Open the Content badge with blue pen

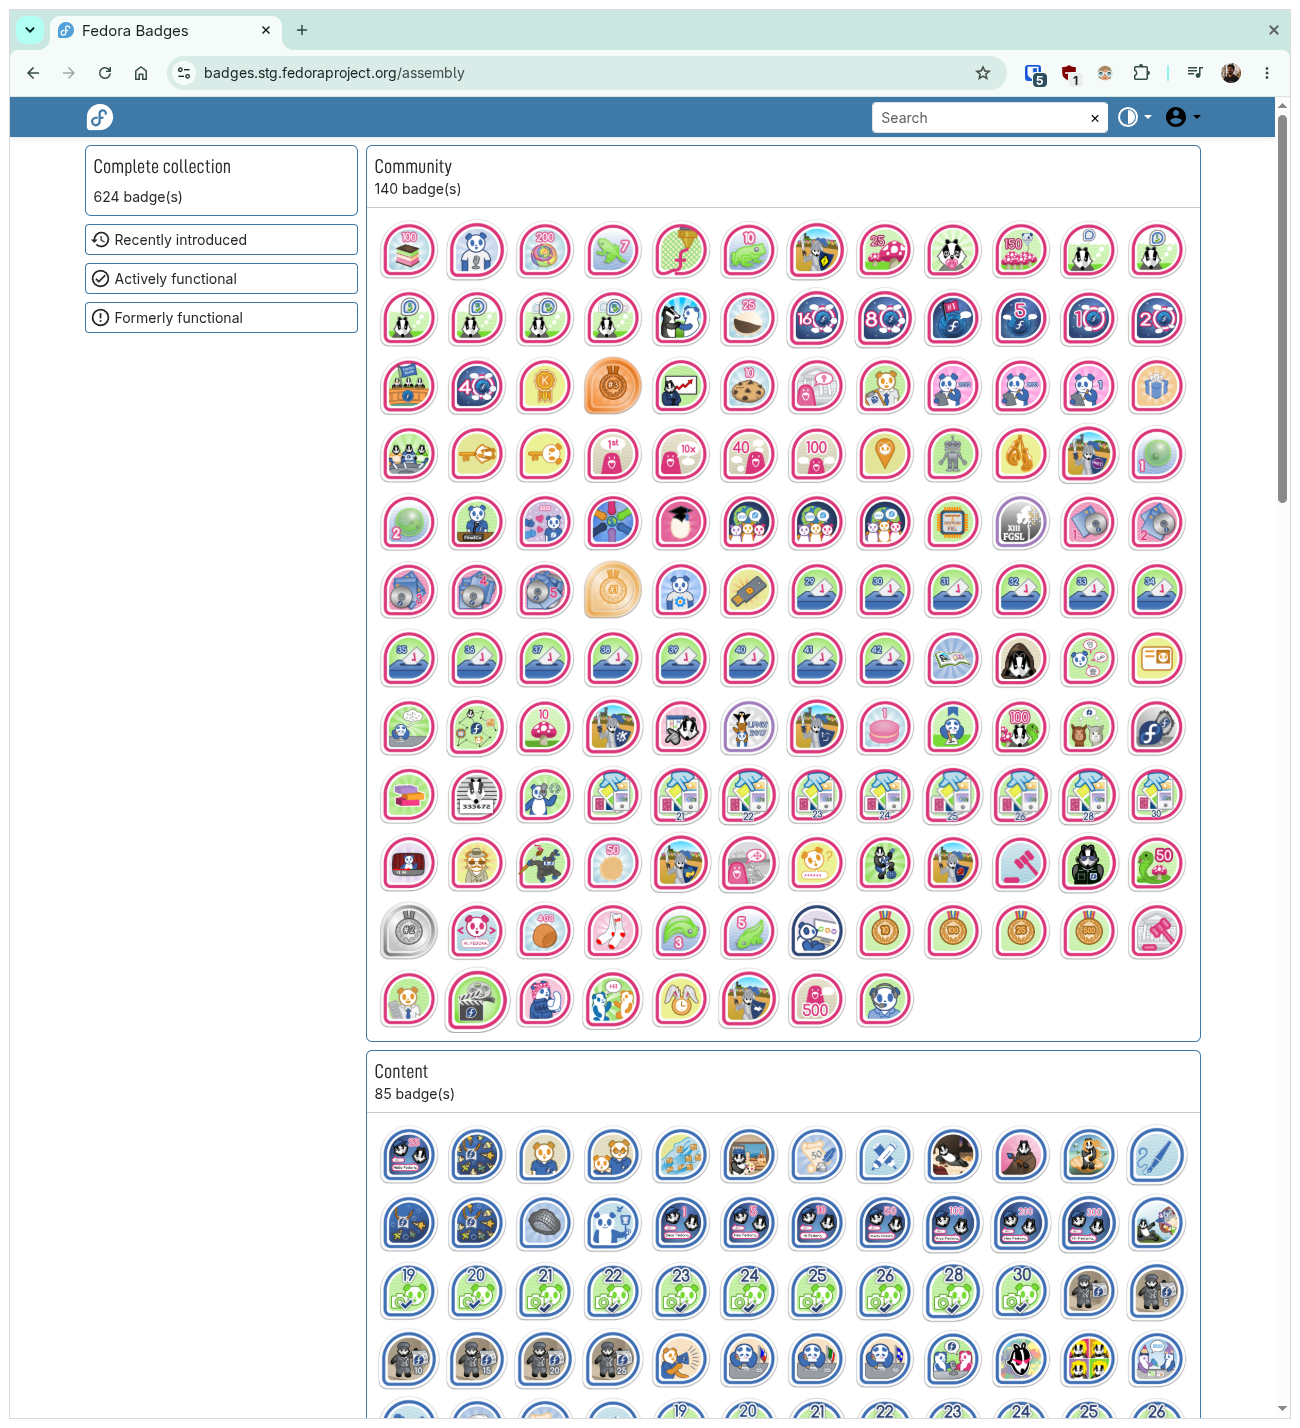[x=1157, y=1155]
